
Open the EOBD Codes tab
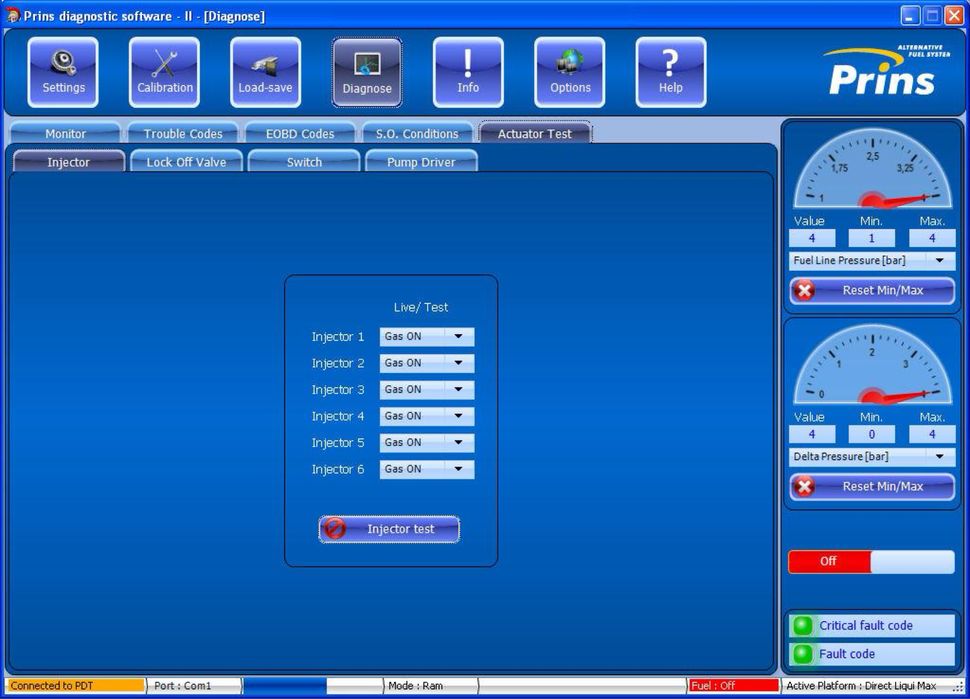point(300,134)
